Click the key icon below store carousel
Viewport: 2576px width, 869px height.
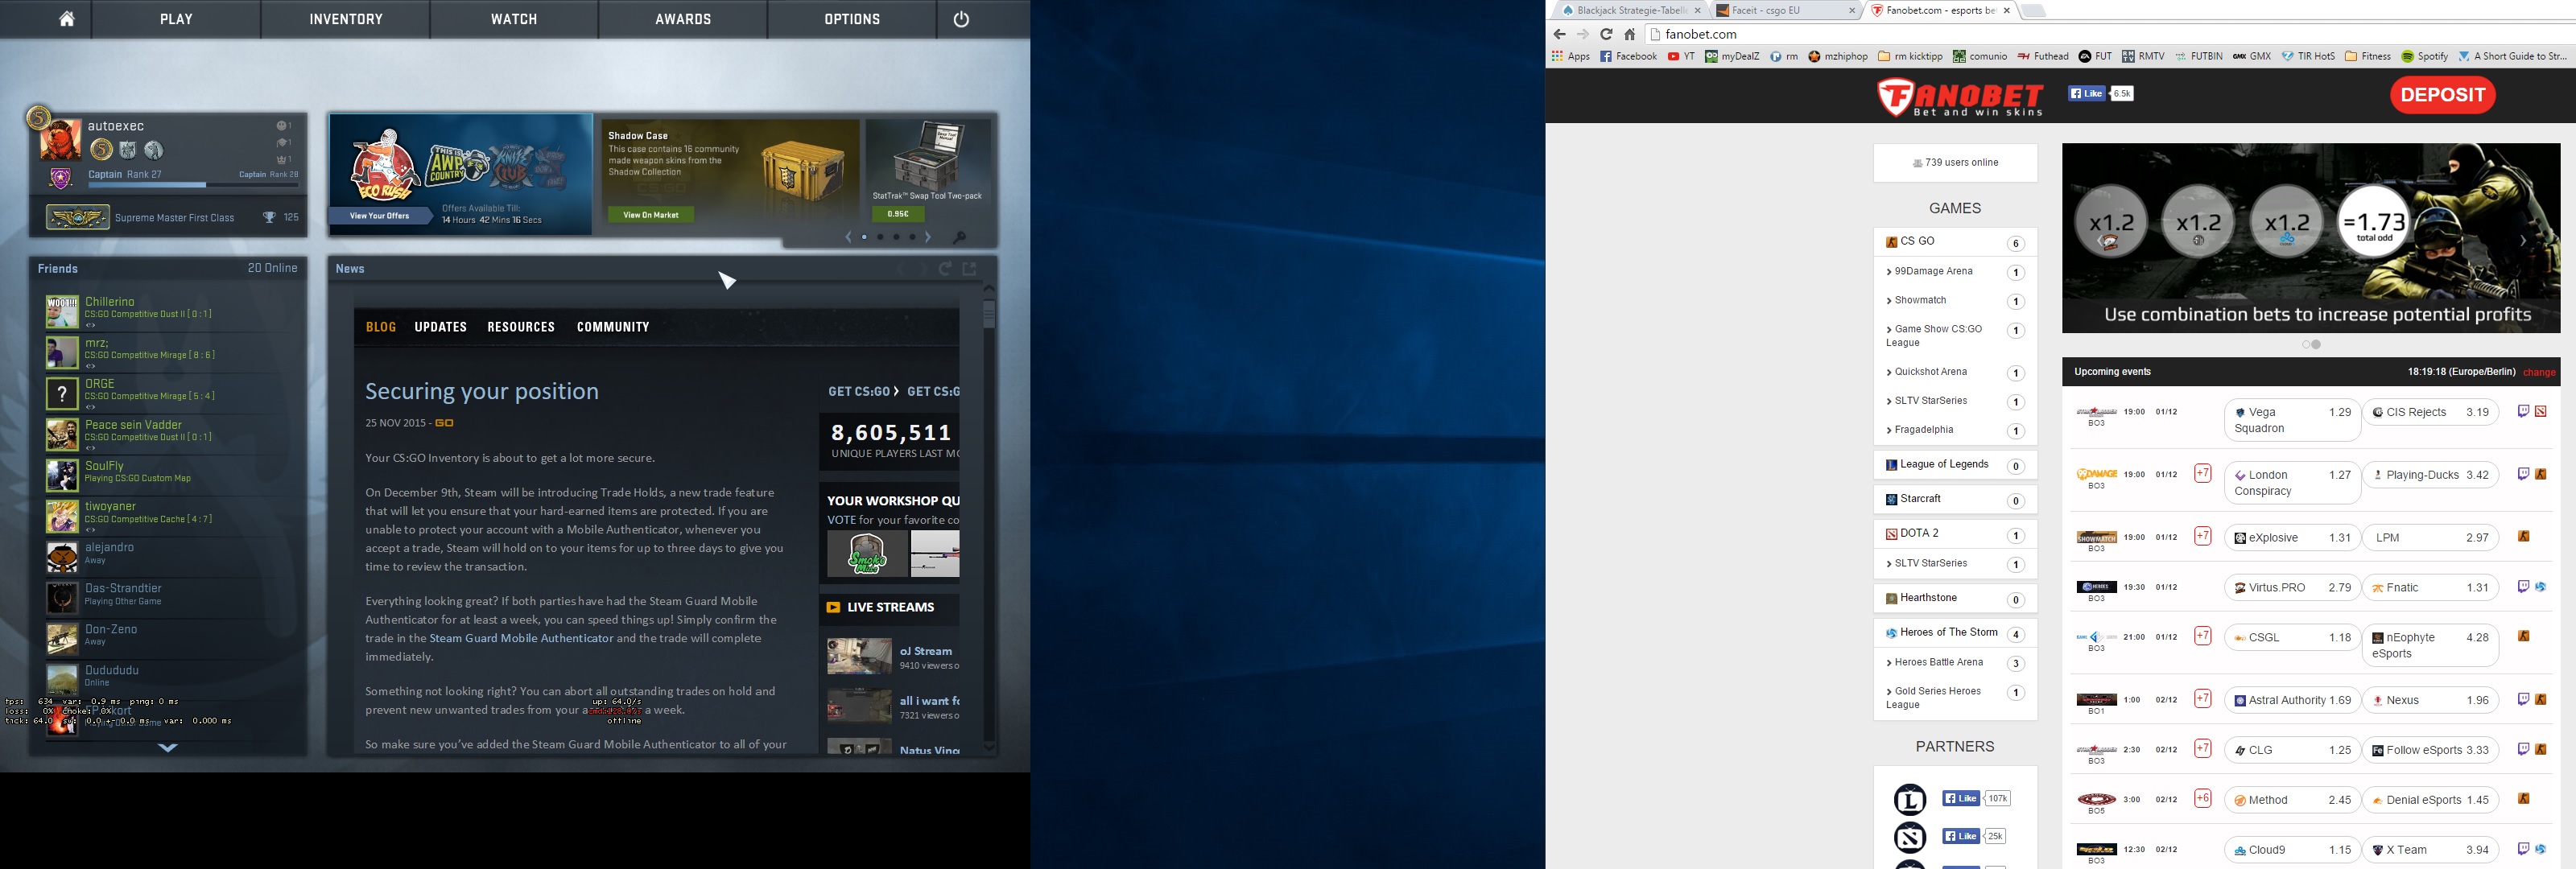[960, 237]
